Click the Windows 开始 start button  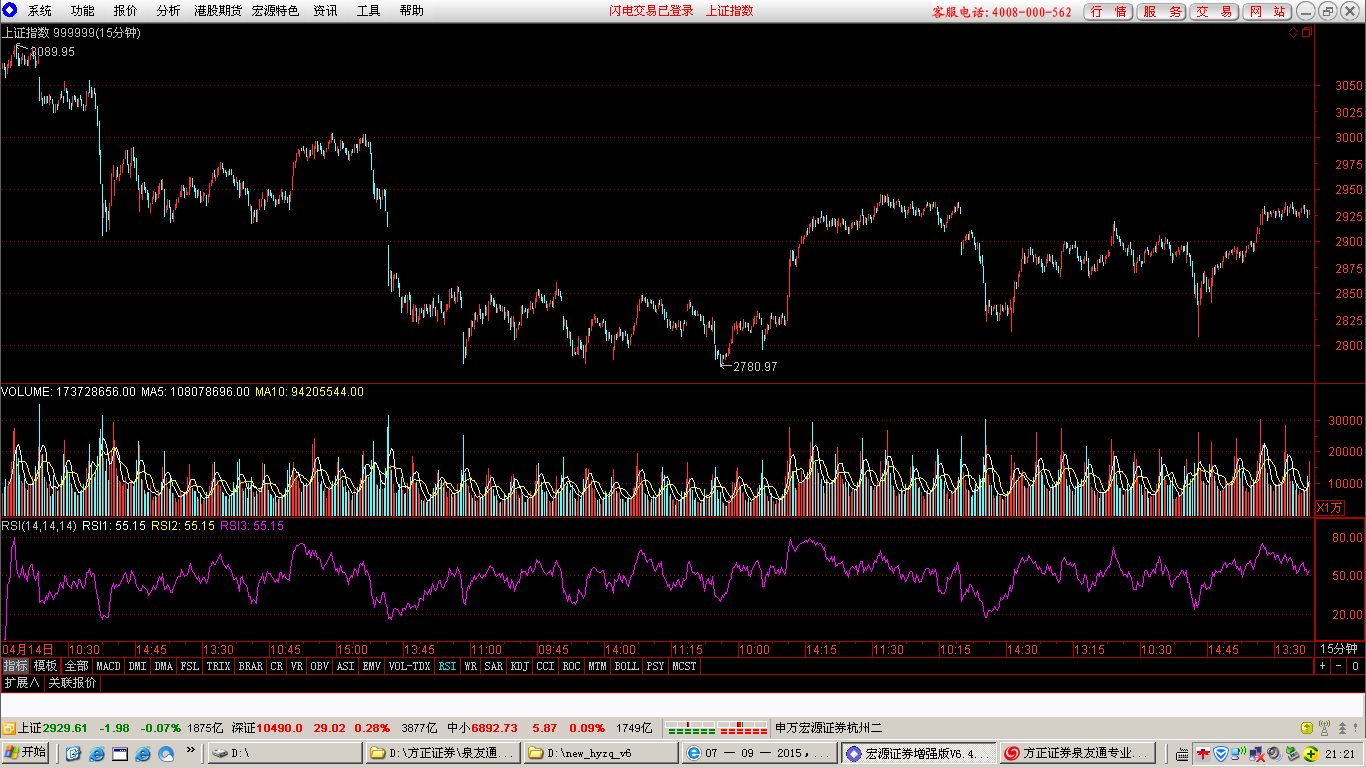coord(25,753)
